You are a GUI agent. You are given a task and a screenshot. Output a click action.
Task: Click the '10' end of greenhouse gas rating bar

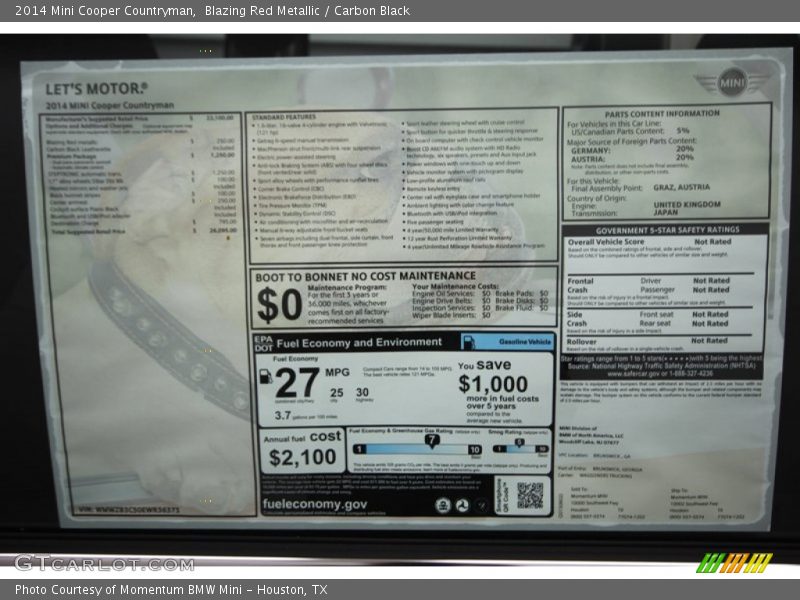tap(474, 449)
